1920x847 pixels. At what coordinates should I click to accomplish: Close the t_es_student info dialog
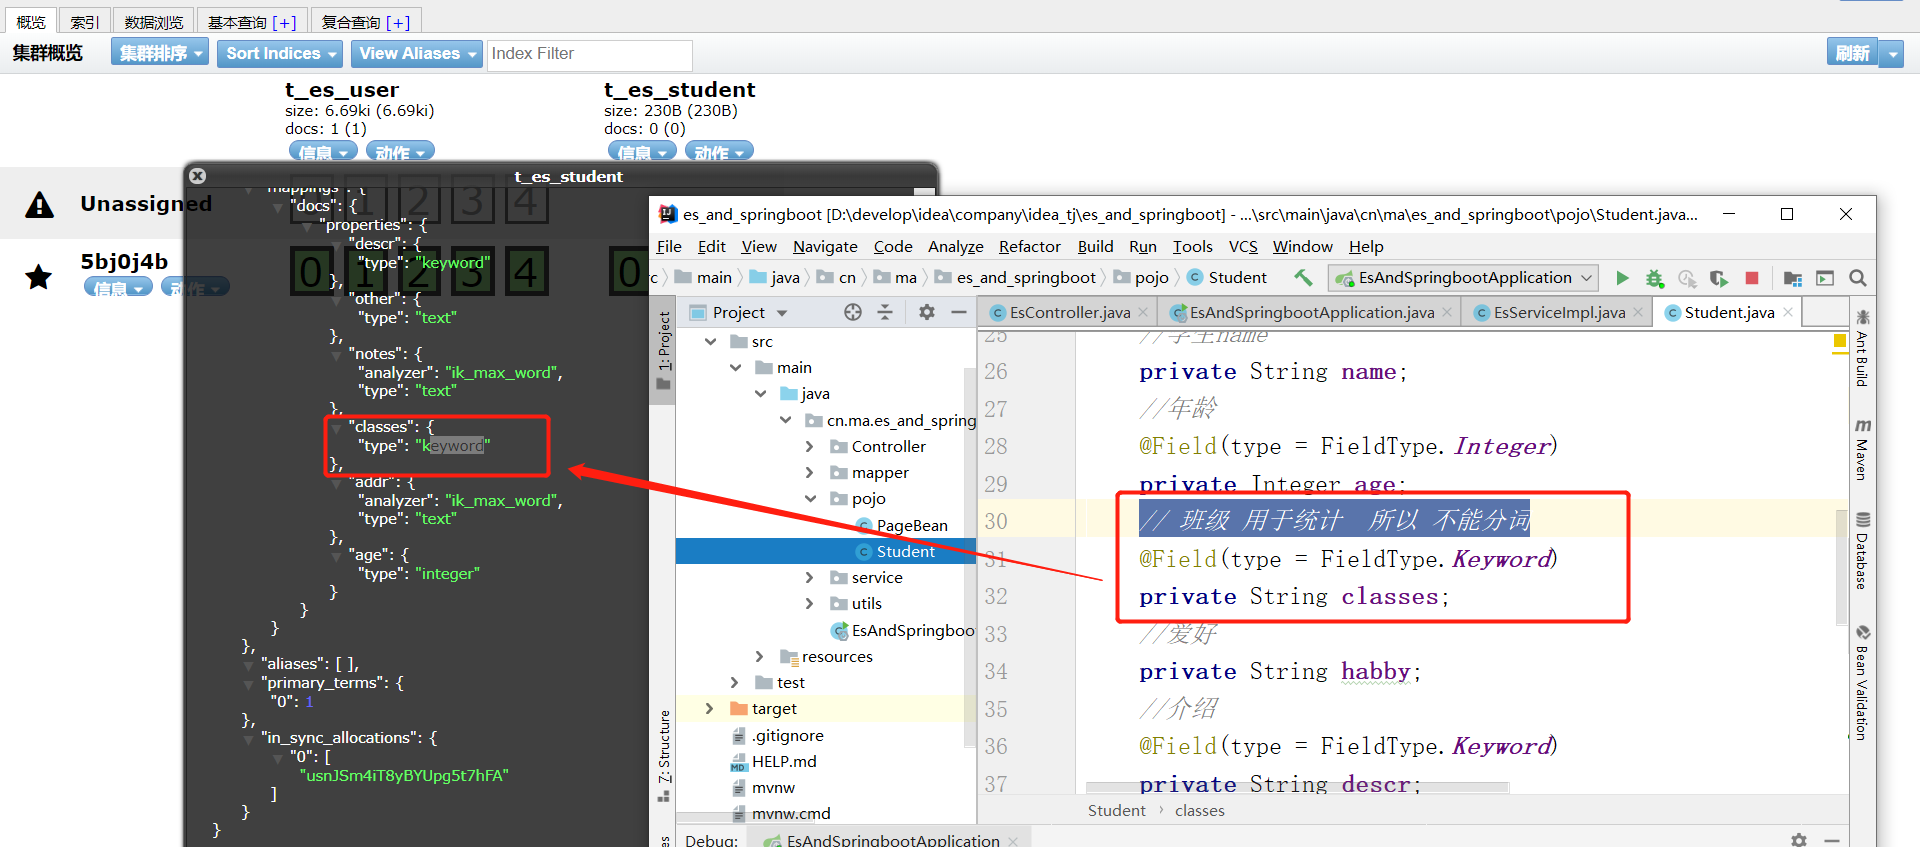tap(198, 175)
